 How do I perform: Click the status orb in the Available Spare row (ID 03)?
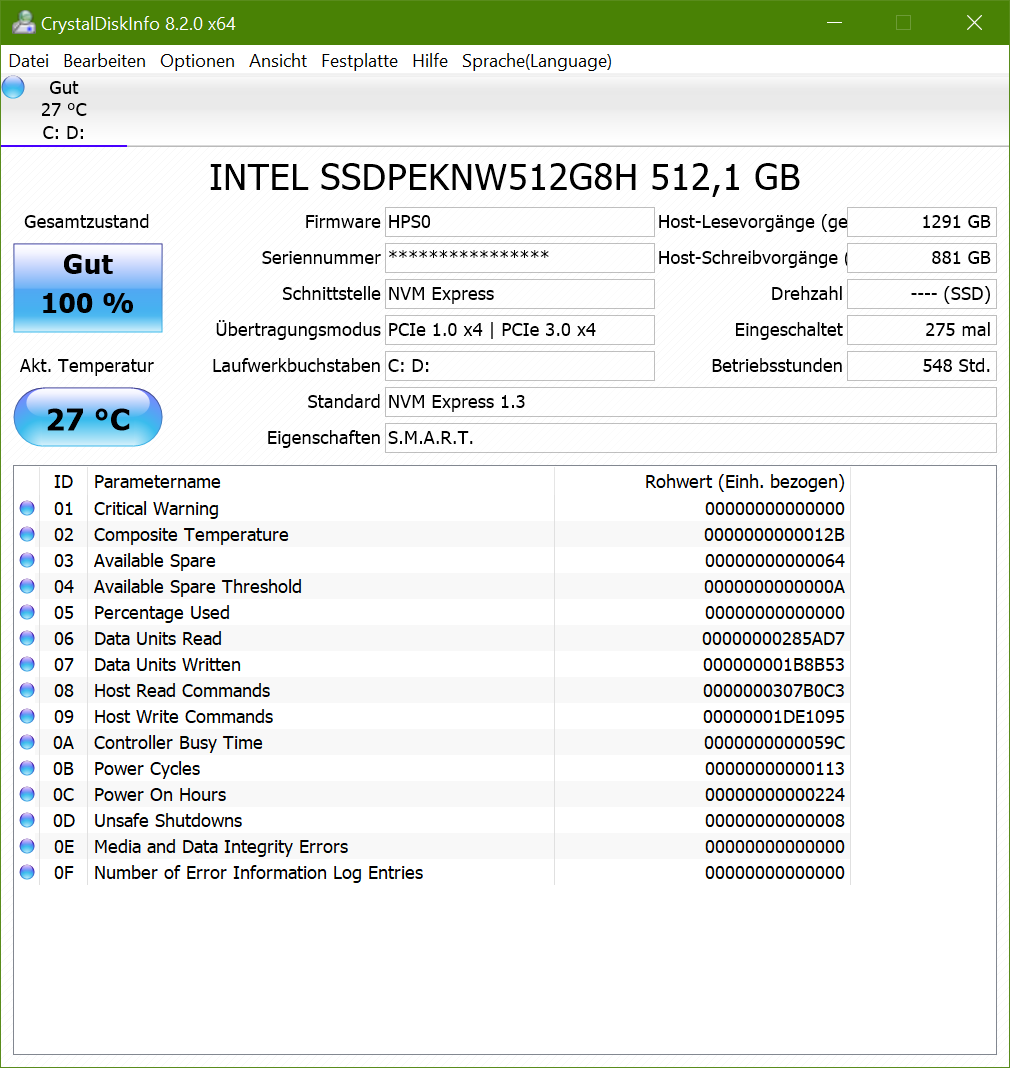[27, 560]
